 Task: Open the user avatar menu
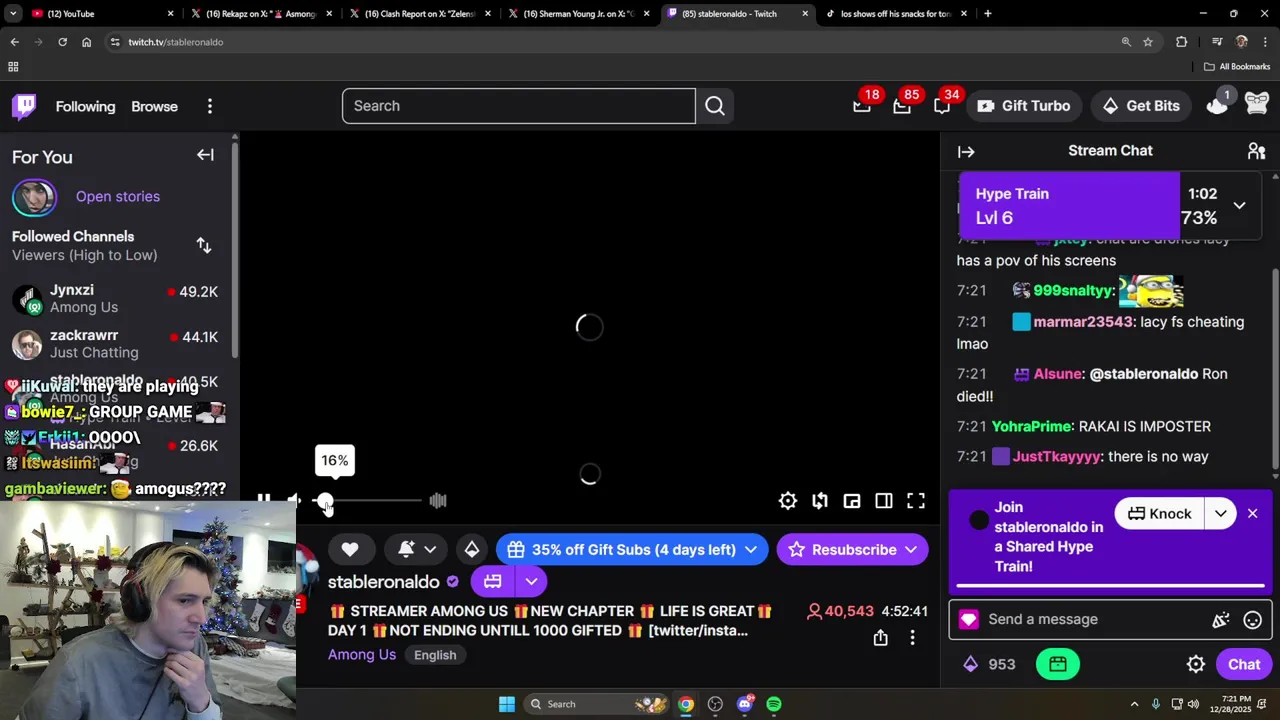coord(1257,105)
